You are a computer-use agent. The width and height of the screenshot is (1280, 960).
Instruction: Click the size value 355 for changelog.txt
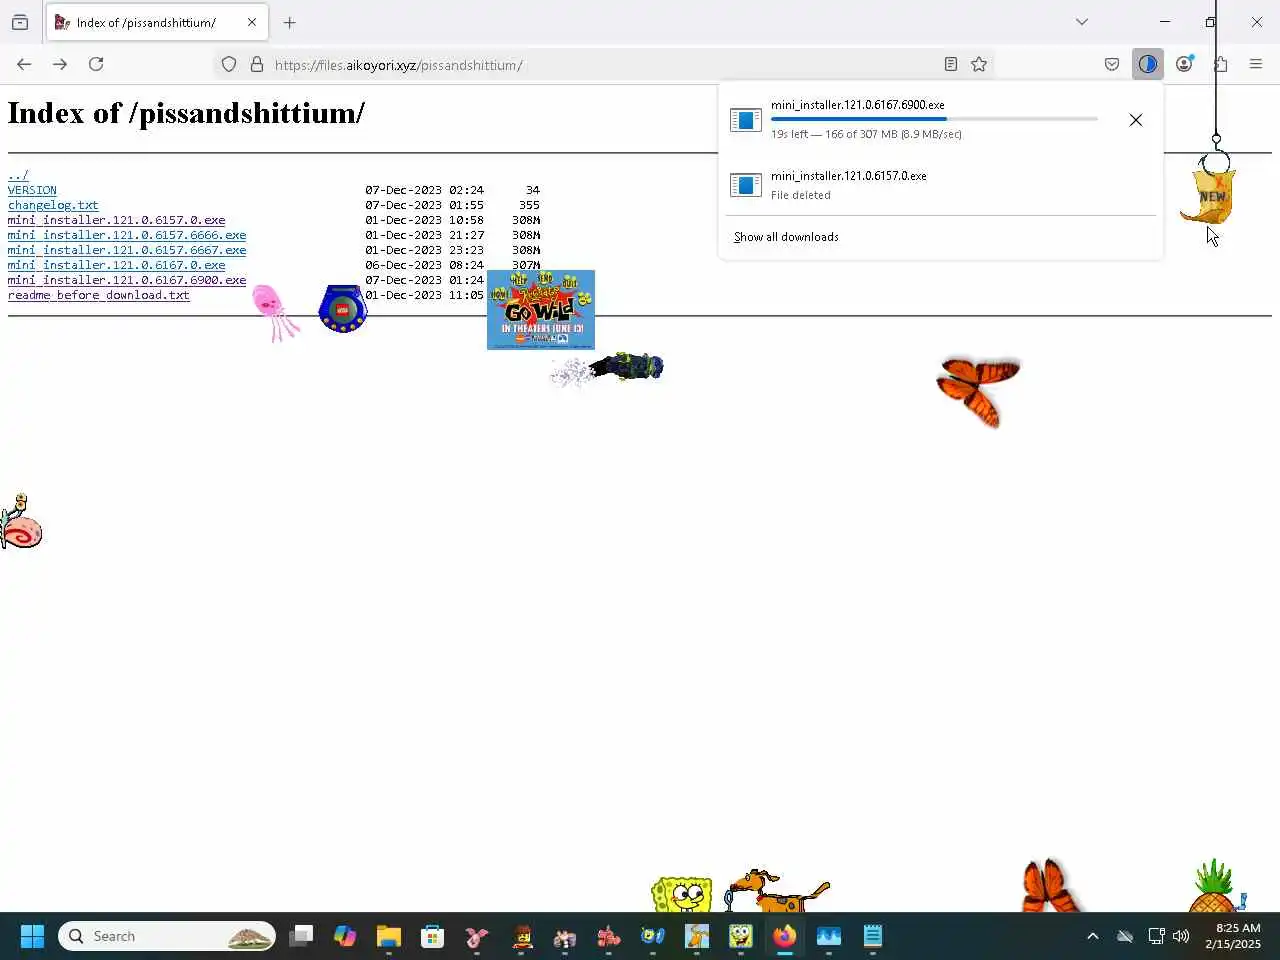pos(529,205)
